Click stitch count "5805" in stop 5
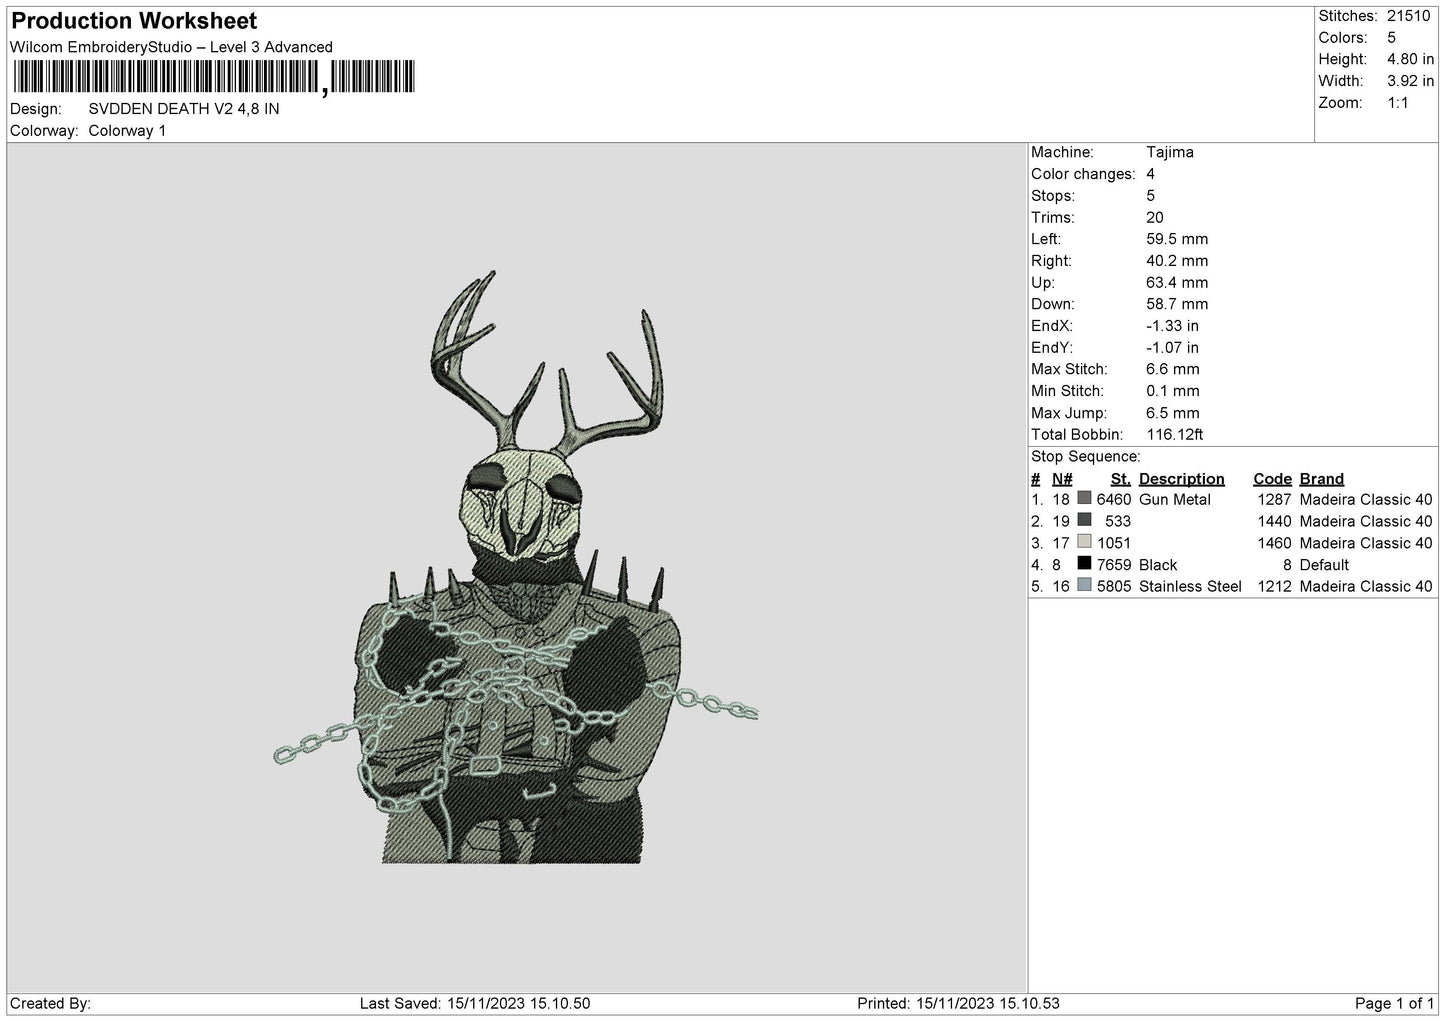Viewport: 1445px width, 1021px height. click(1114, 587)
